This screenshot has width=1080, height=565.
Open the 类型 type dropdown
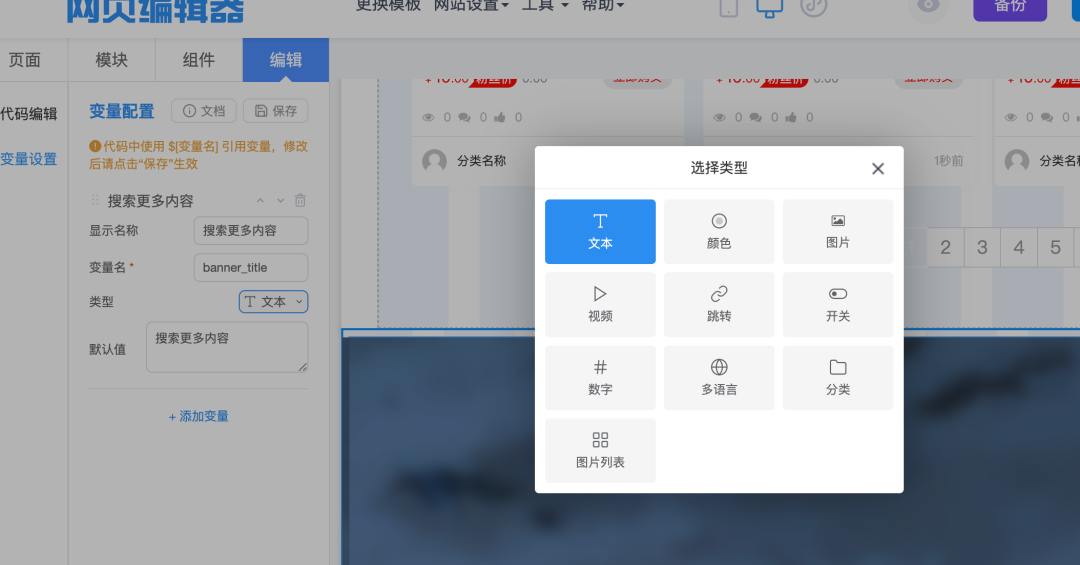coord(273,302)
